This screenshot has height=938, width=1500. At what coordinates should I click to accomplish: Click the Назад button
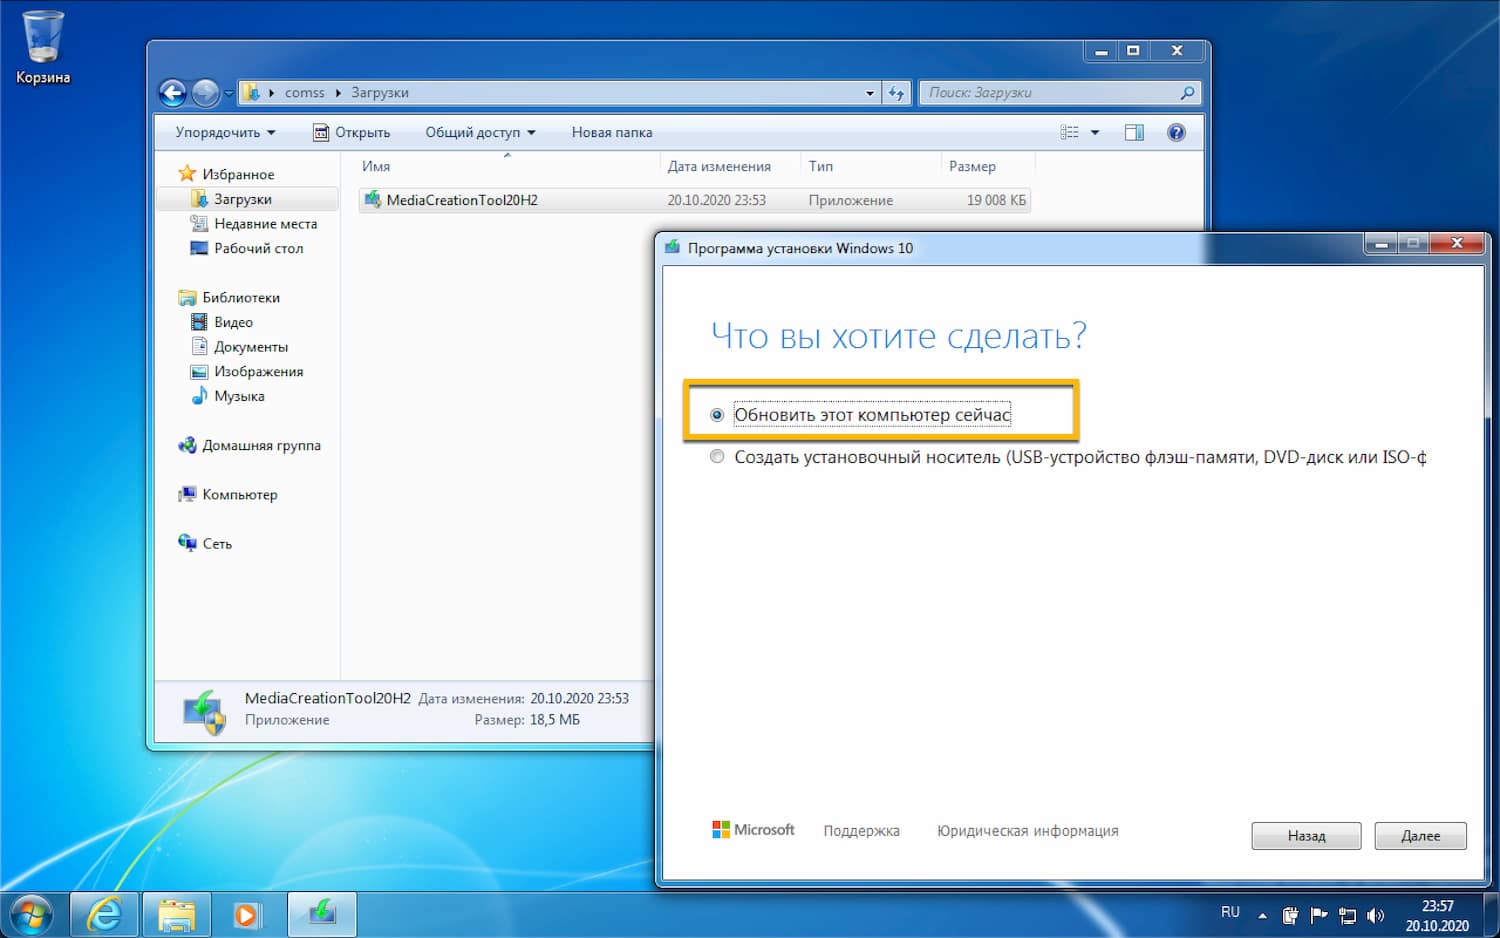pos(1306,836)
